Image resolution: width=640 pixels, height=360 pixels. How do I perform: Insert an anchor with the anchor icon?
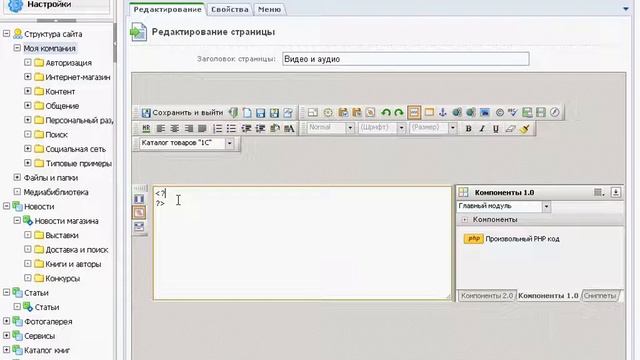point(443,112)
